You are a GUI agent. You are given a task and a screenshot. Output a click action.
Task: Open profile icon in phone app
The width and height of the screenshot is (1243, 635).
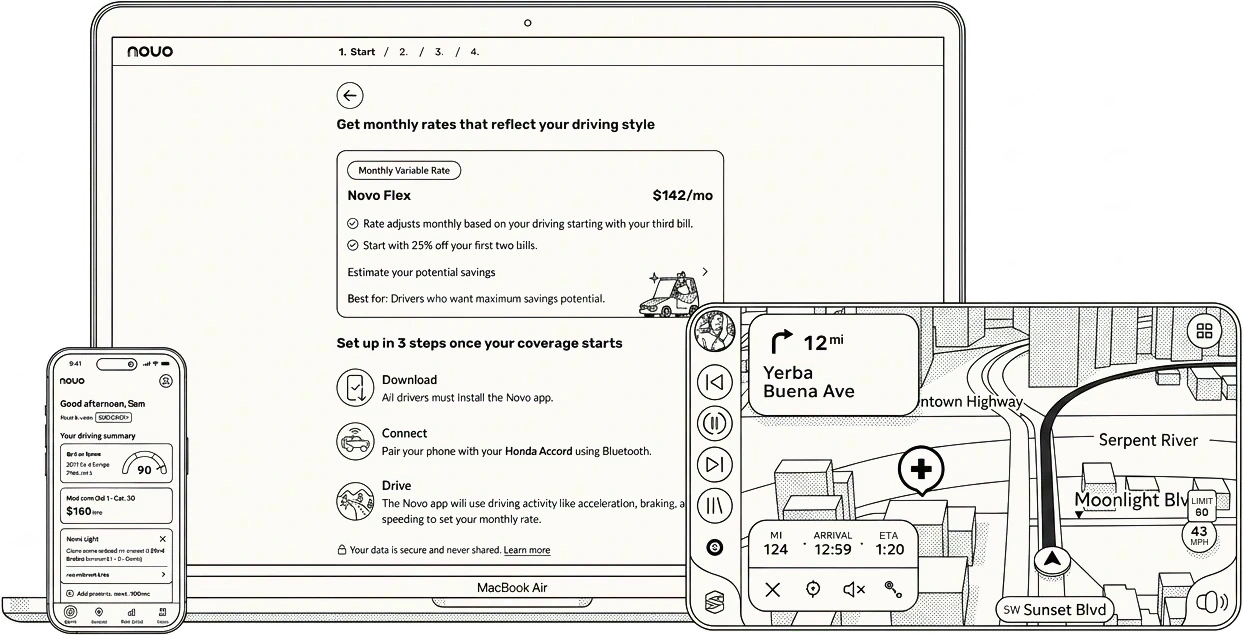coord(166,381)
